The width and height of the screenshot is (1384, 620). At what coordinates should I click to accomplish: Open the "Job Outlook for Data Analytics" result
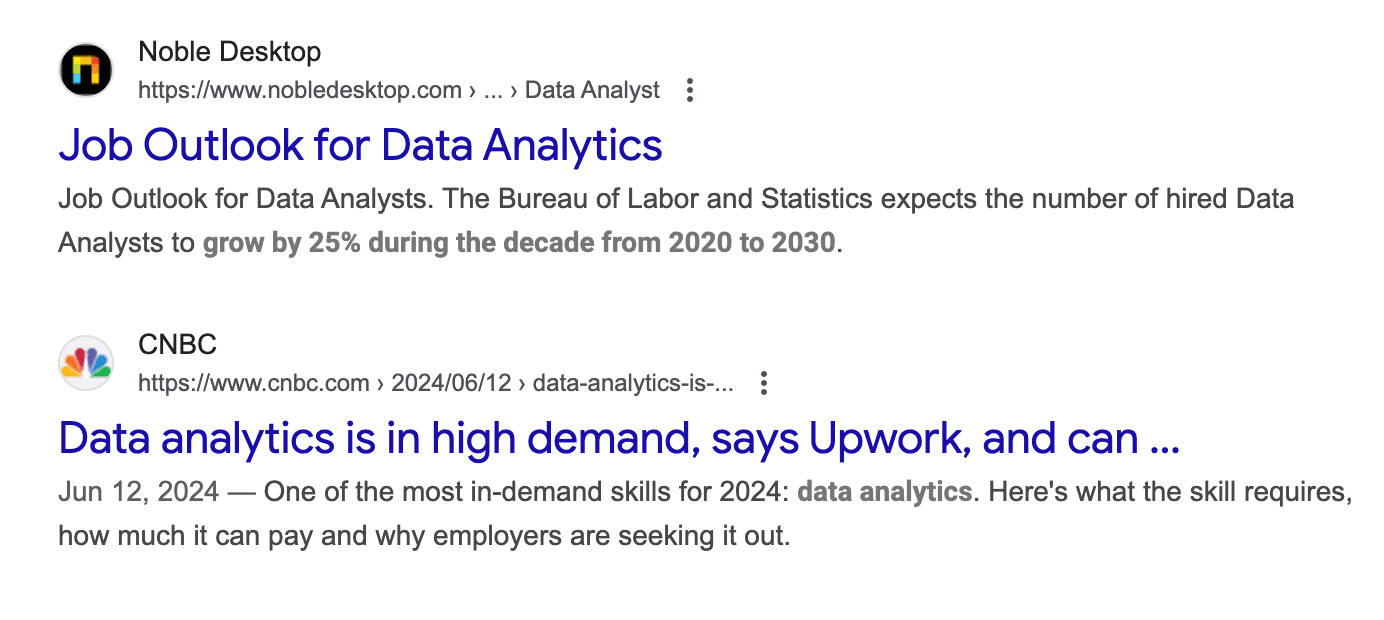point(360,146)
